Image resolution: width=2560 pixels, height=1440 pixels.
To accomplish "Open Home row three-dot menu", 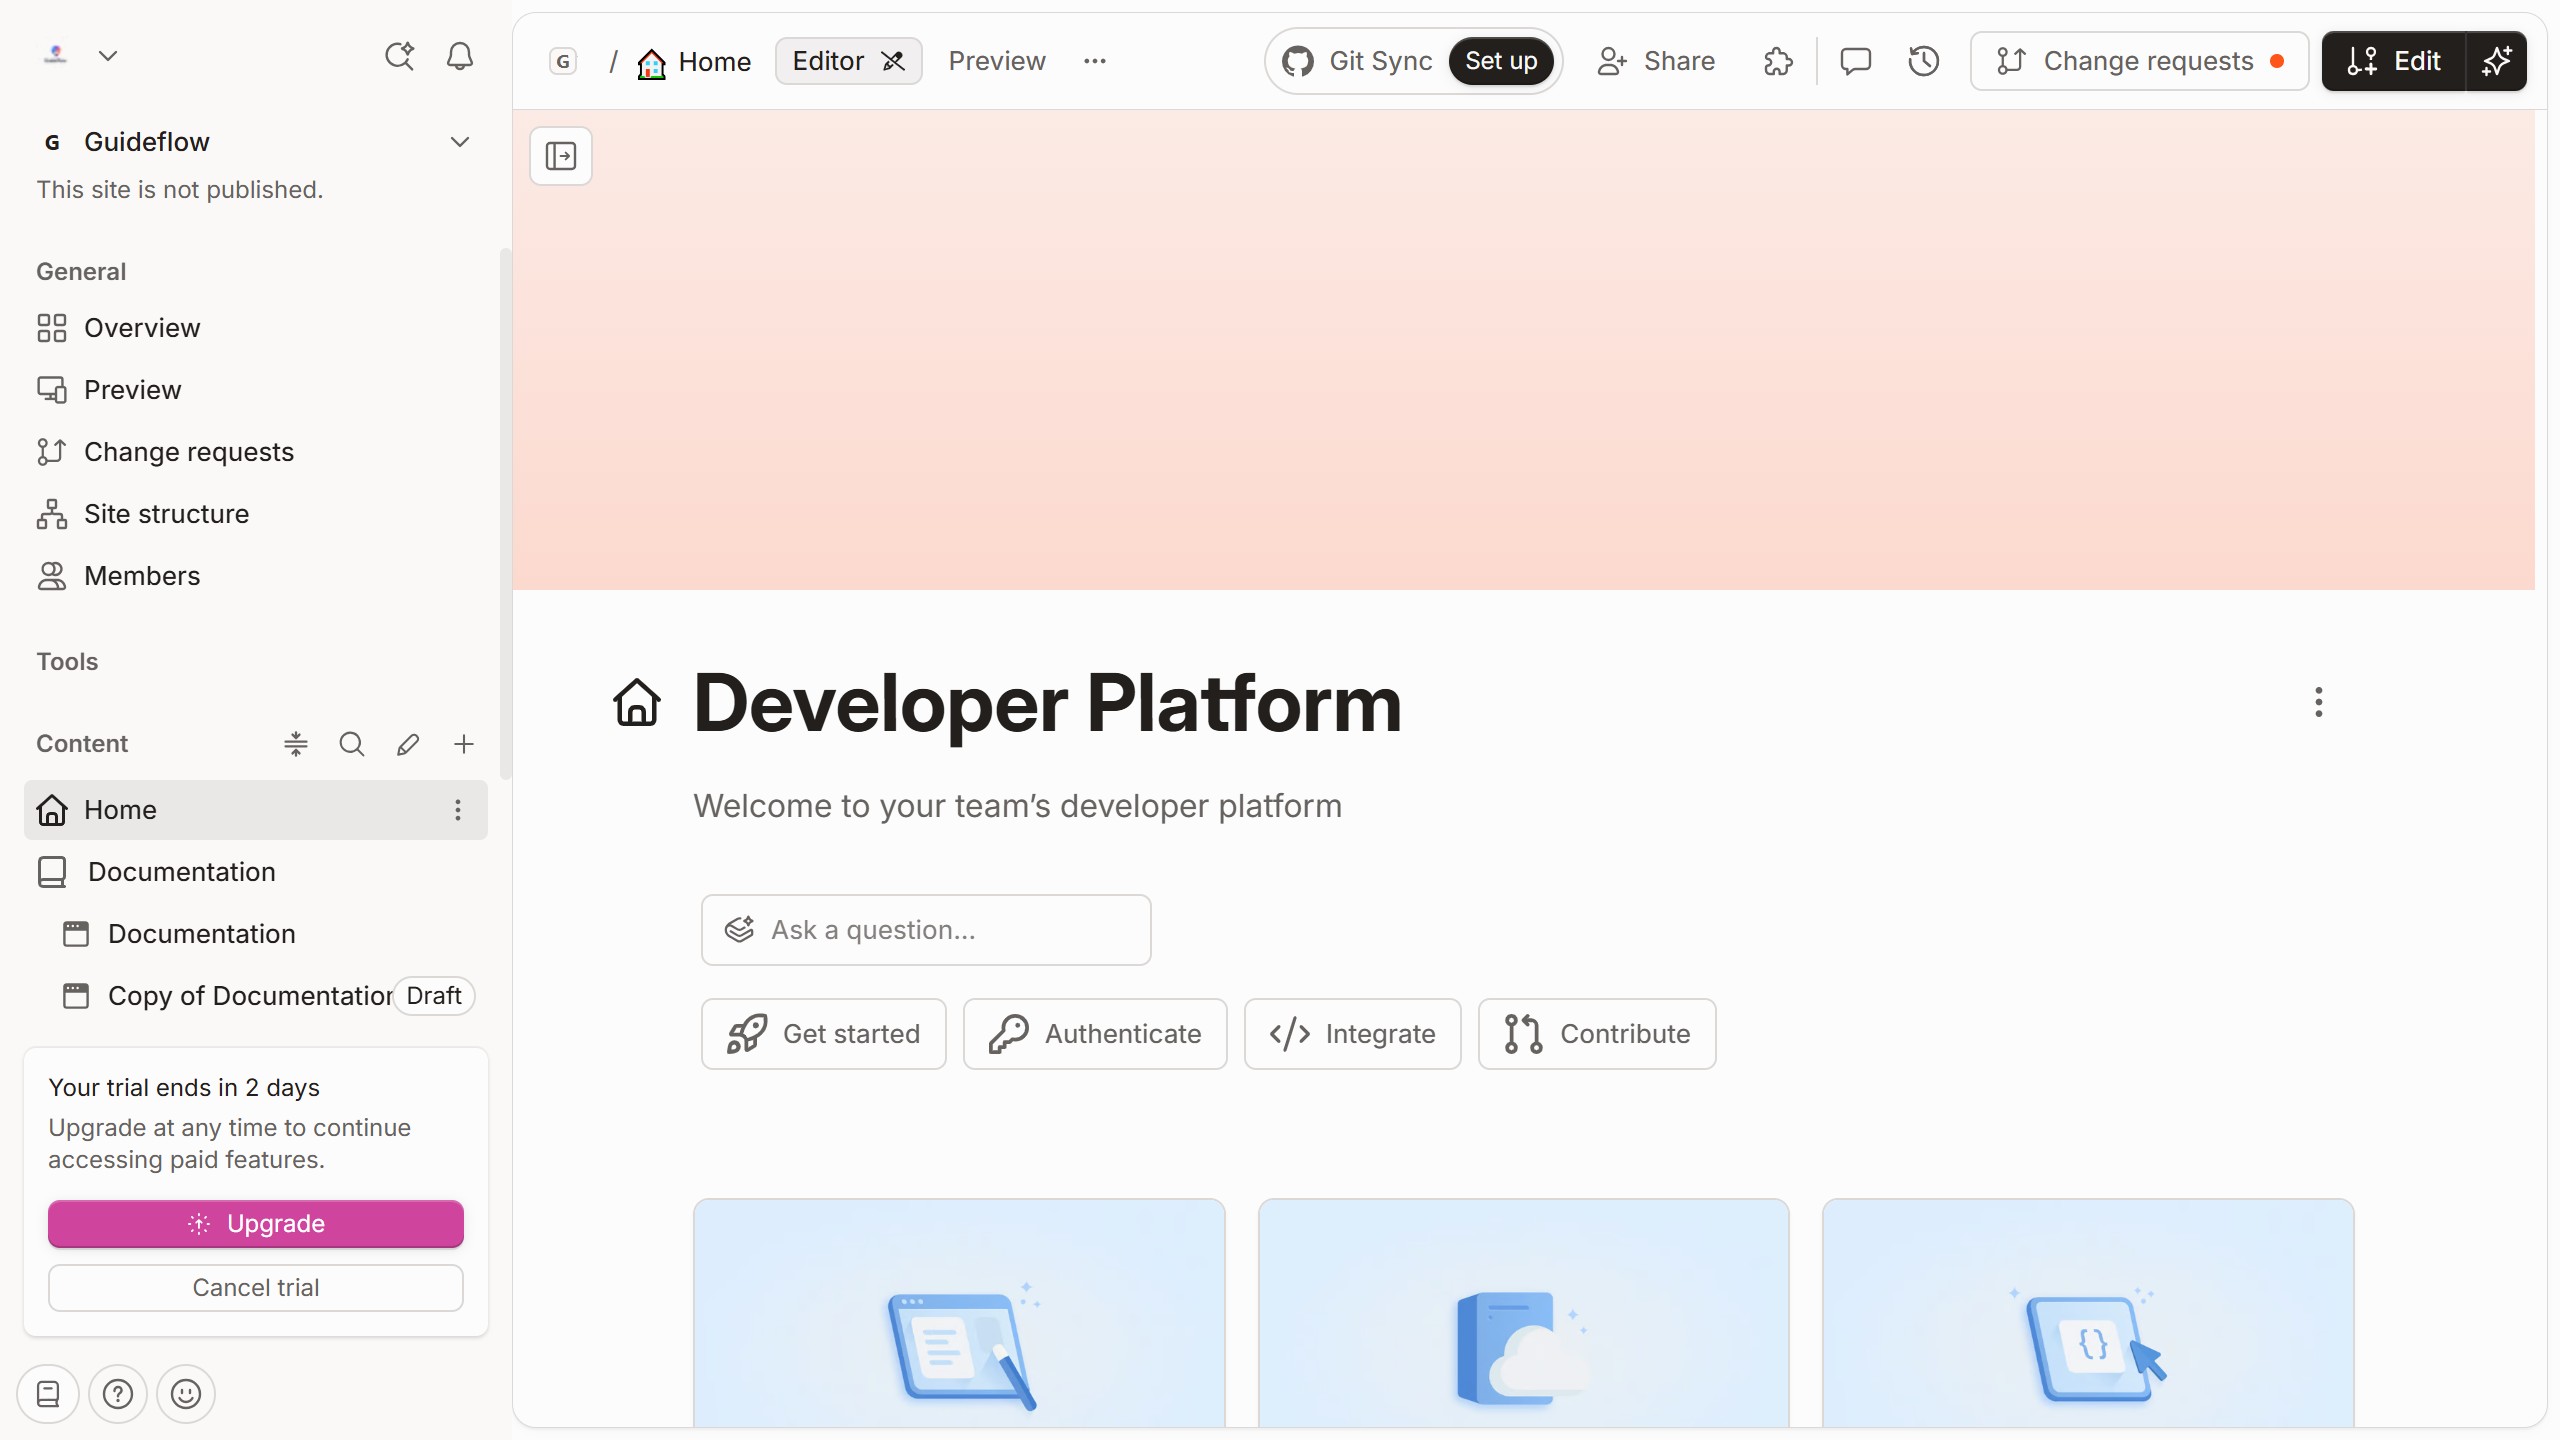I will pos(458,810).
